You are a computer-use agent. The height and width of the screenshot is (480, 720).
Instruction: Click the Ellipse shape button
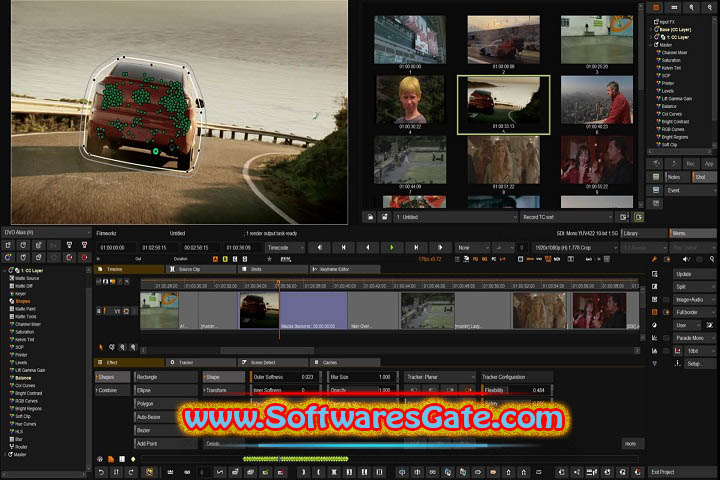166,390
